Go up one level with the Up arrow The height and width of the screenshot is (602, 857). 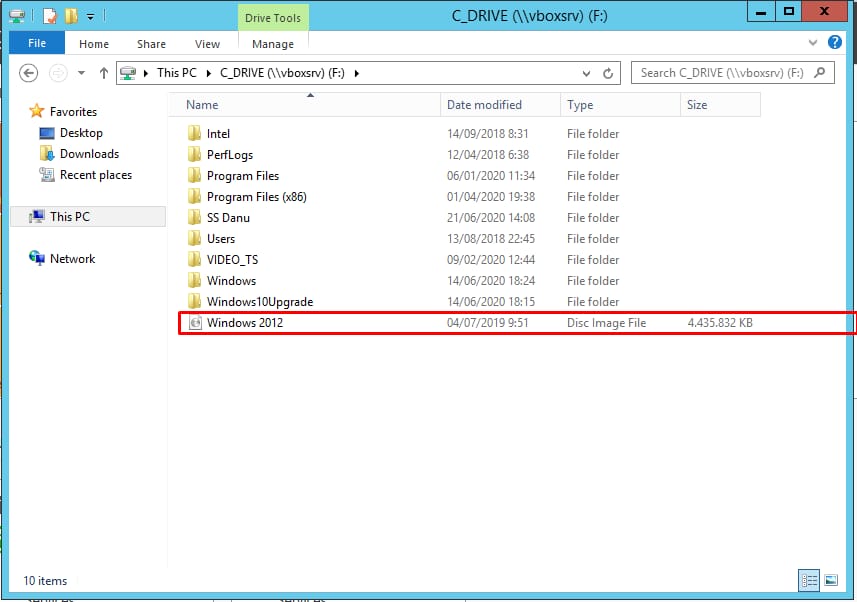point(103,73)
